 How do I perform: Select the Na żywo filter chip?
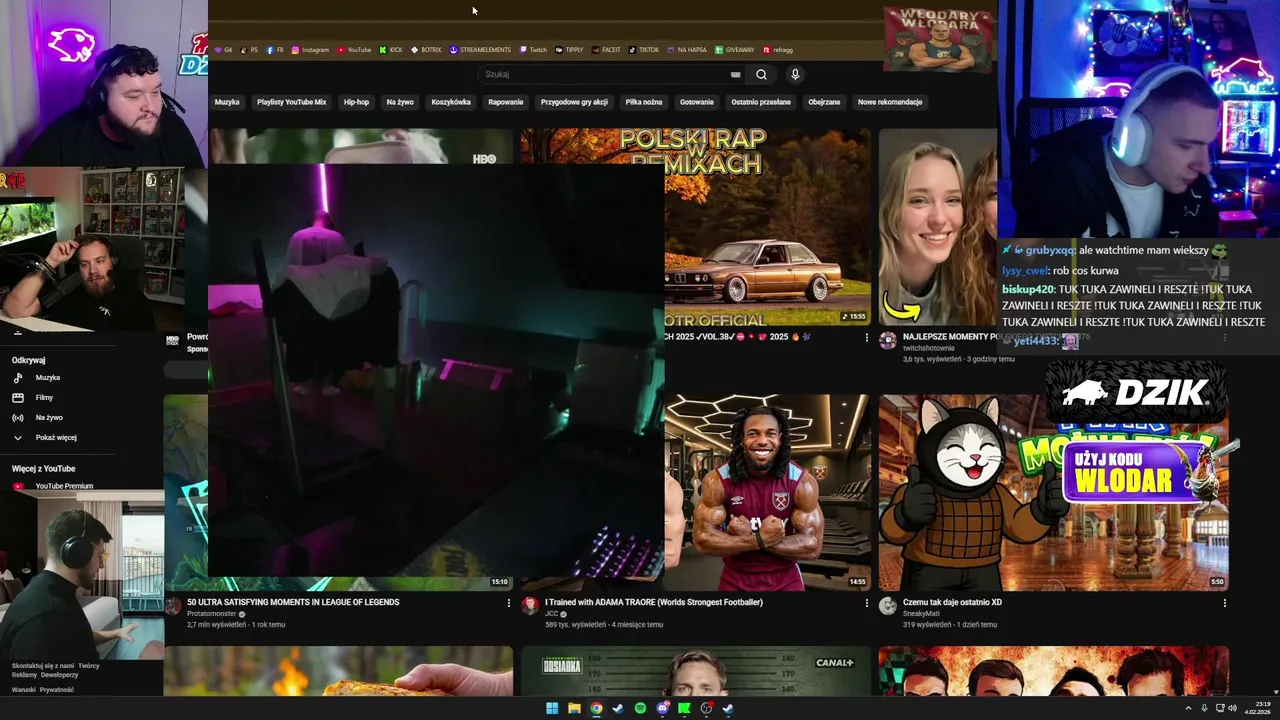(x=400, y=102)
